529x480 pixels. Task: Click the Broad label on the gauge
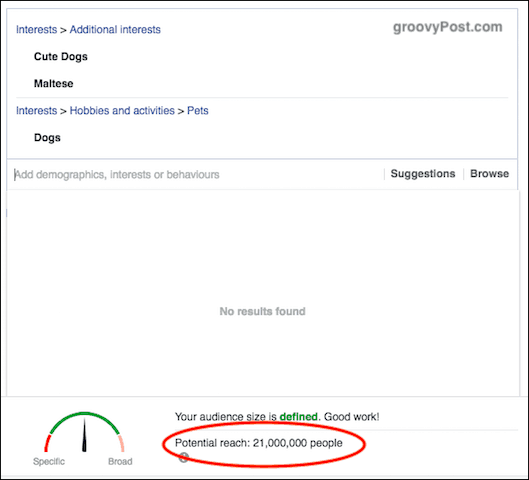point(120,461)
